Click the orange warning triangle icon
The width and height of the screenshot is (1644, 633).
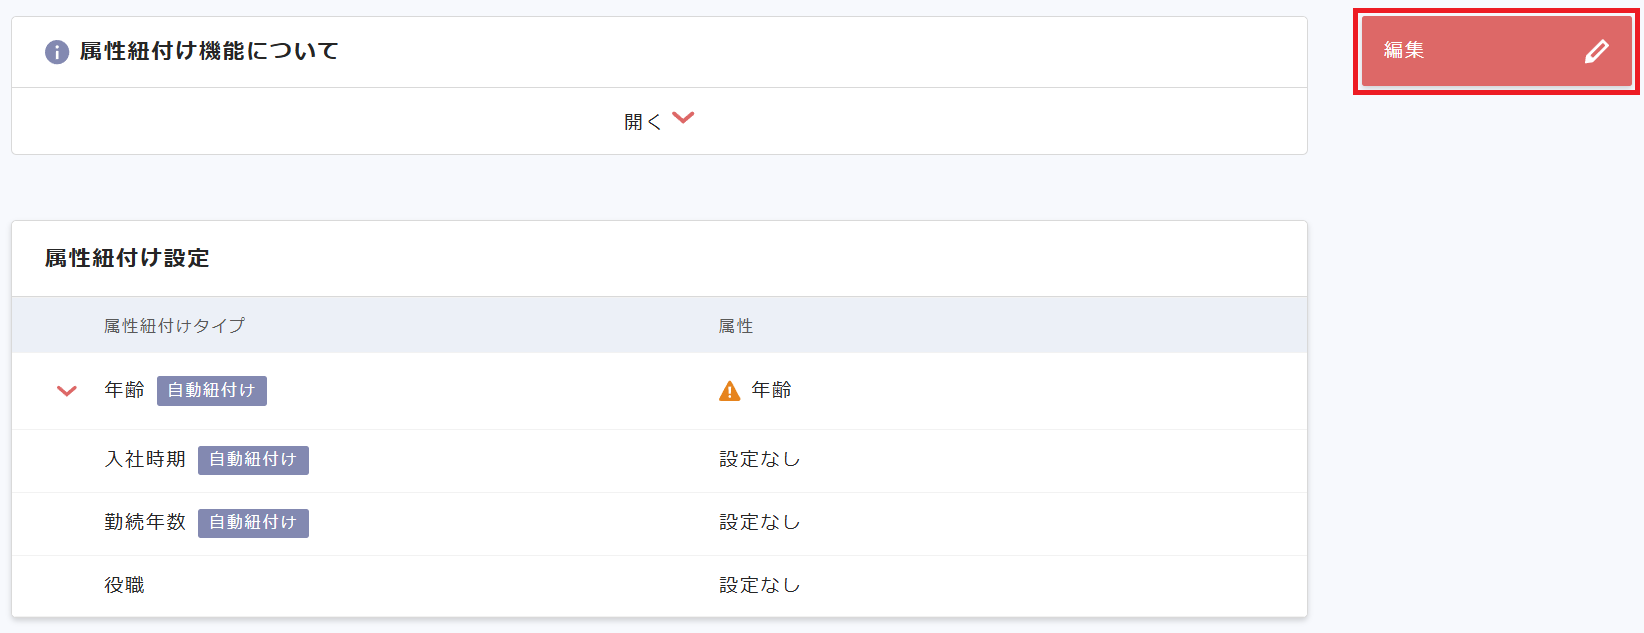(730, 391)
